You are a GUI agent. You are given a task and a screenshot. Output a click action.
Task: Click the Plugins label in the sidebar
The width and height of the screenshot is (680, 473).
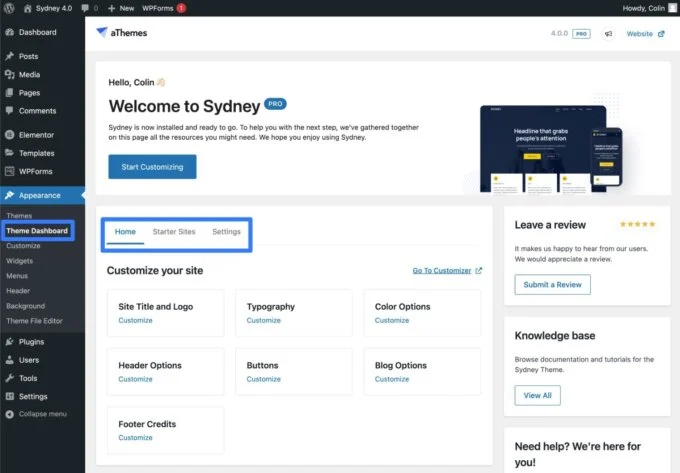(x=31, y=342)
